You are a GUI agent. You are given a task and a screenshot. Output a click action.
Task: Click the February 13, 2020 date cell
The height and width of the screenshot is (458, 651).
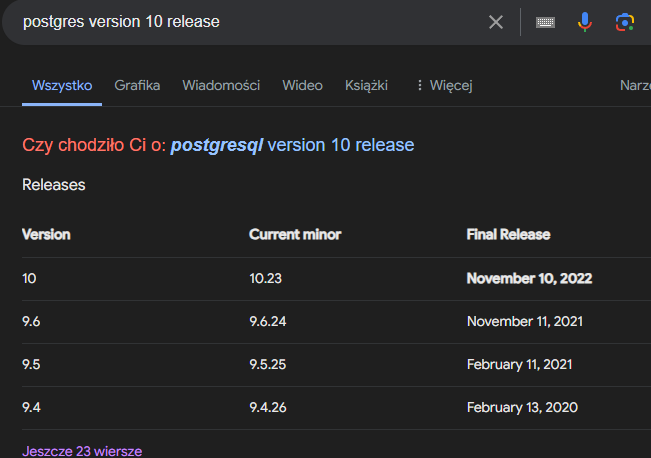[x=522, y=407]
